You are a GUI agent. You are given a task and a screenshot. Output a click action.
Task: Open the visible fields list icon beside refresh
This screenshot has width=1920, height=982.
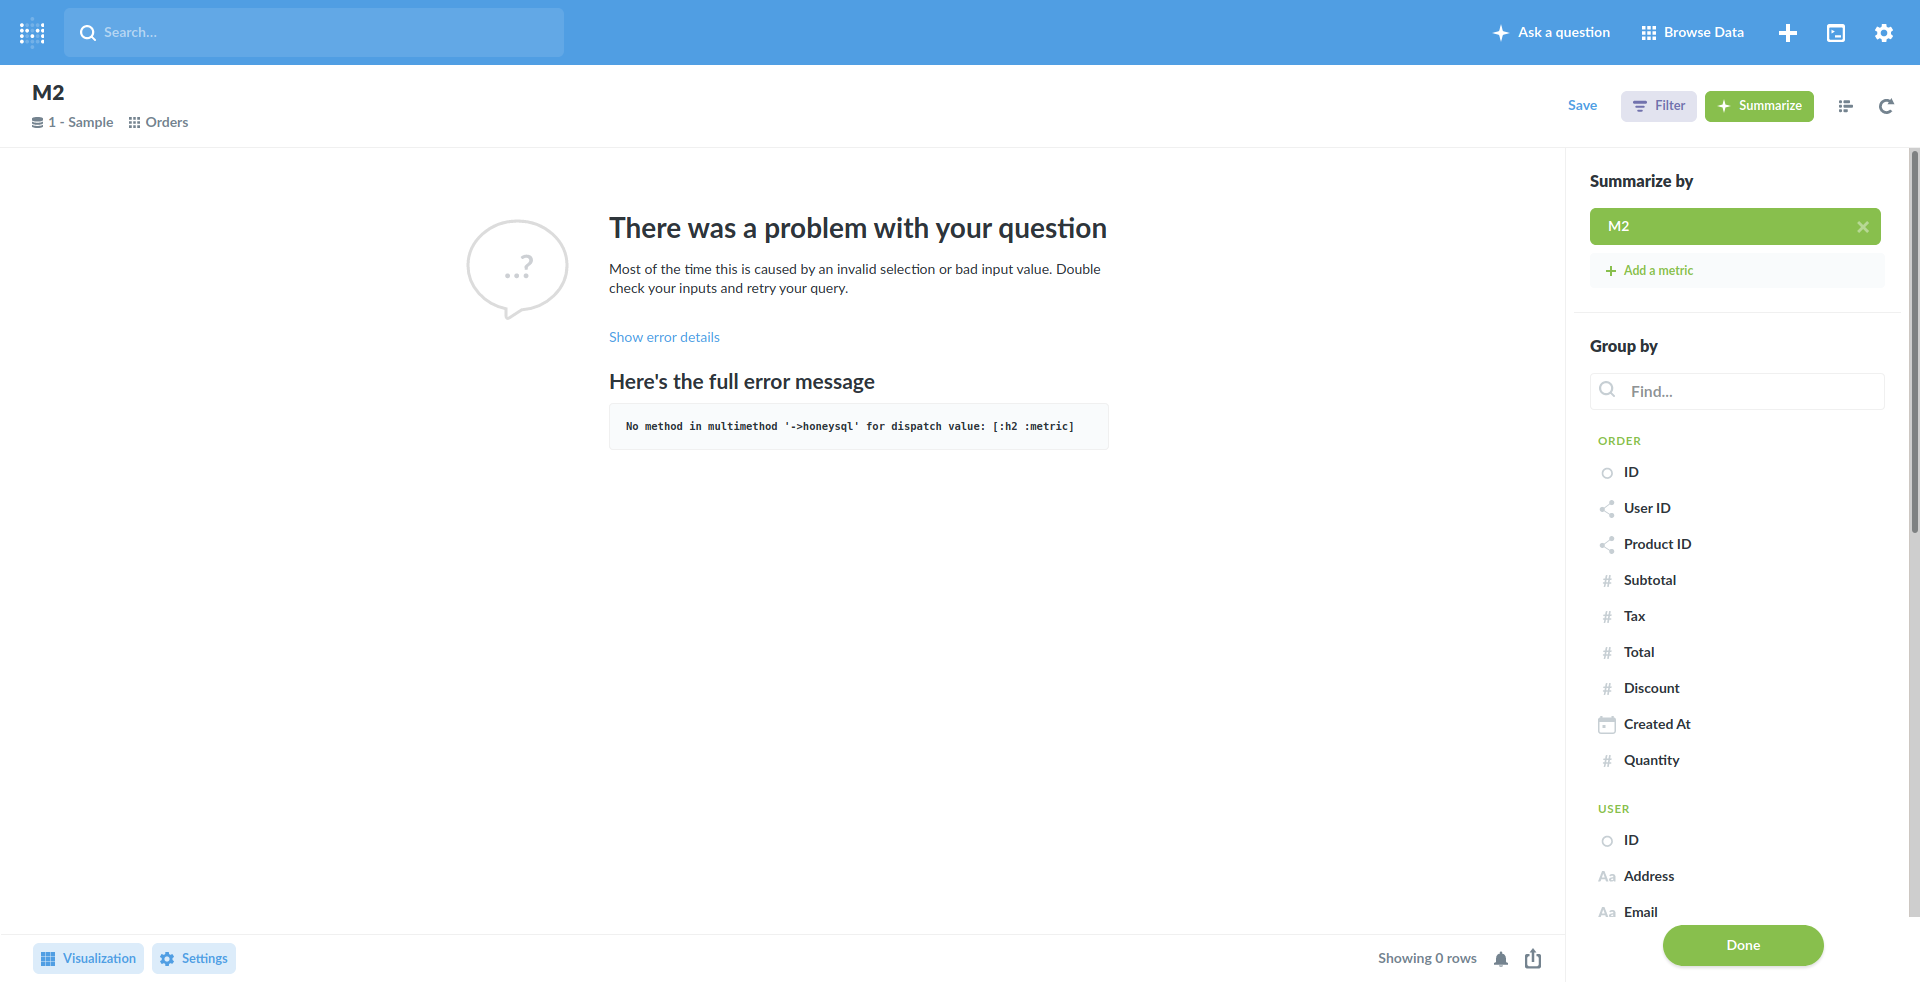click(x=1846, y=106)
